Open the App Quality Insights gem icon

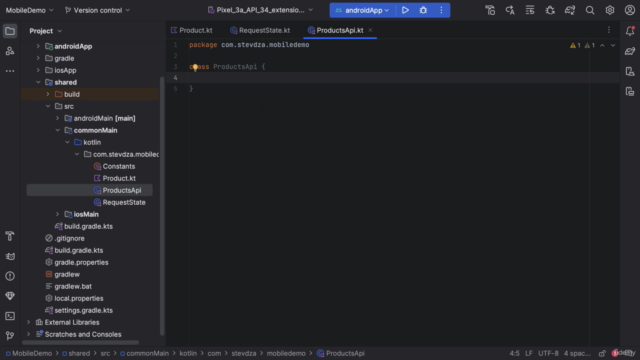[x=10, y=296]
